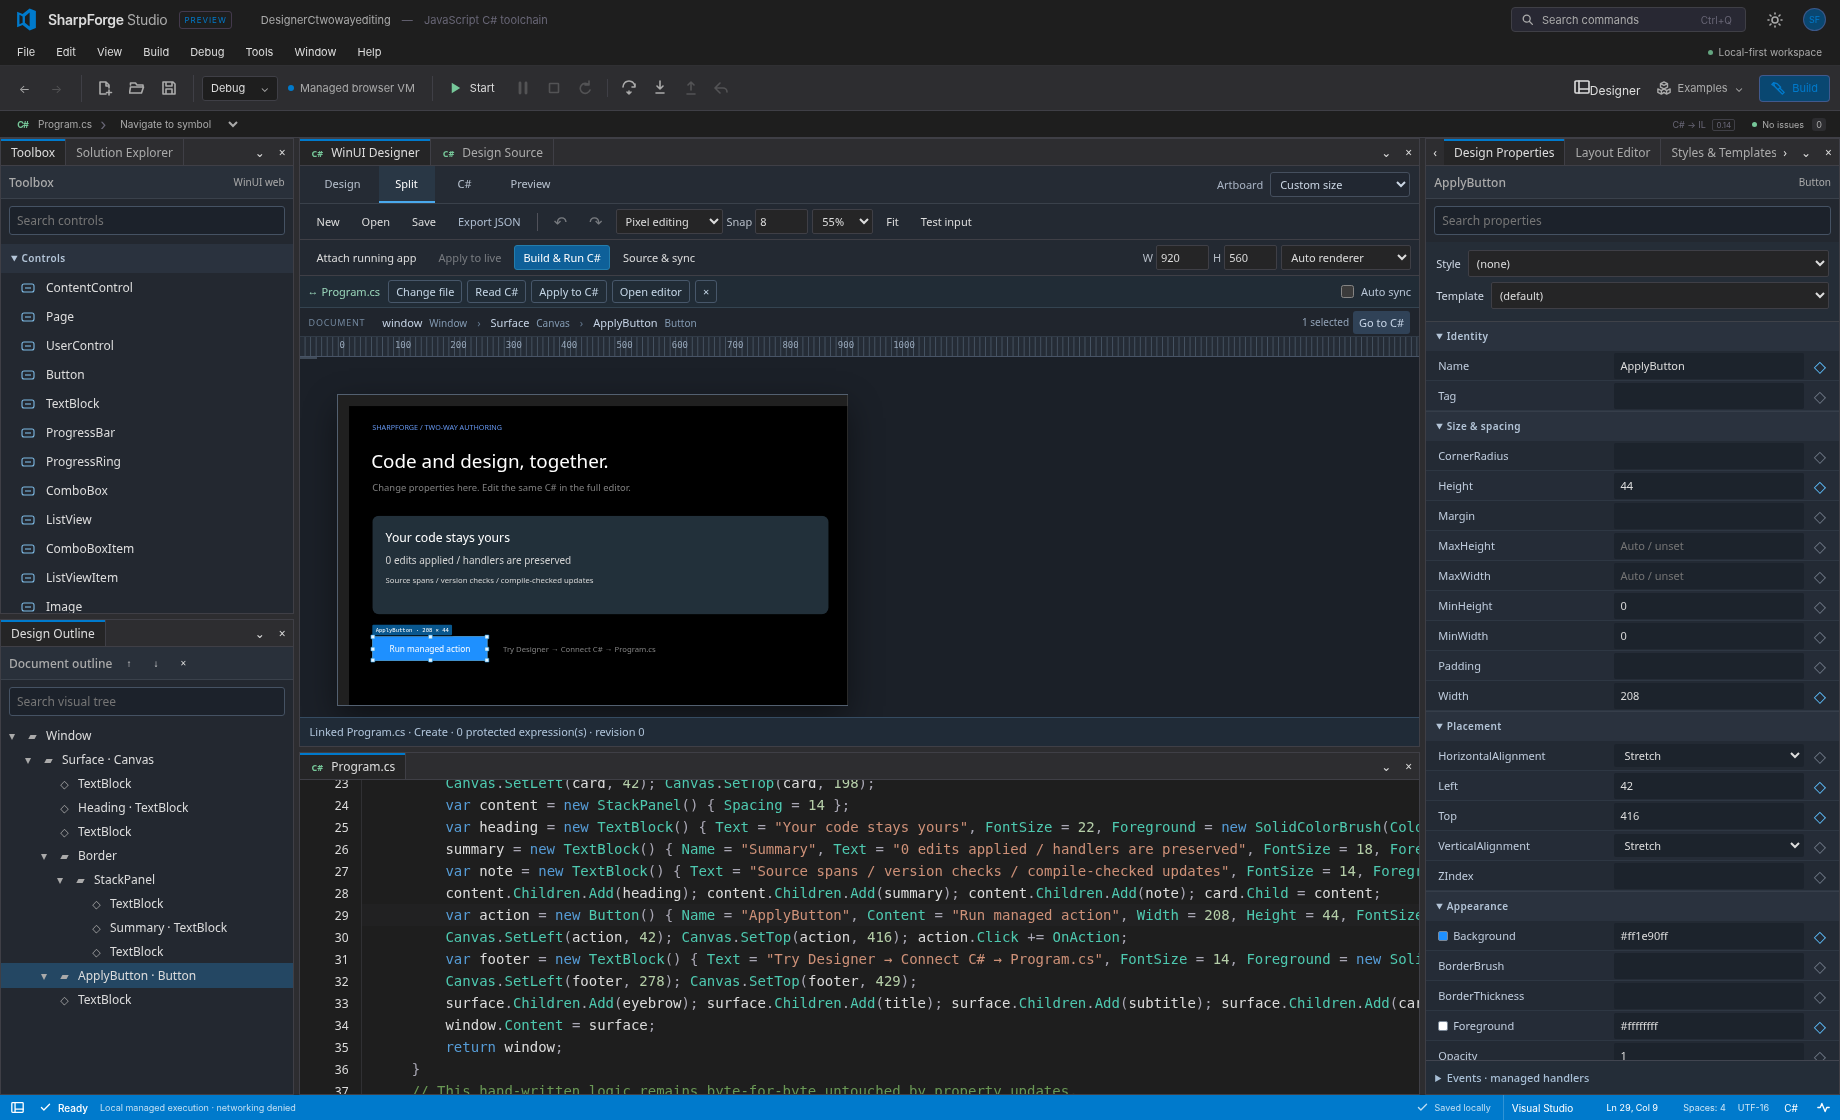Select the C# view tab
Screen dimensions: 1840x1120
tap(464, 184)
